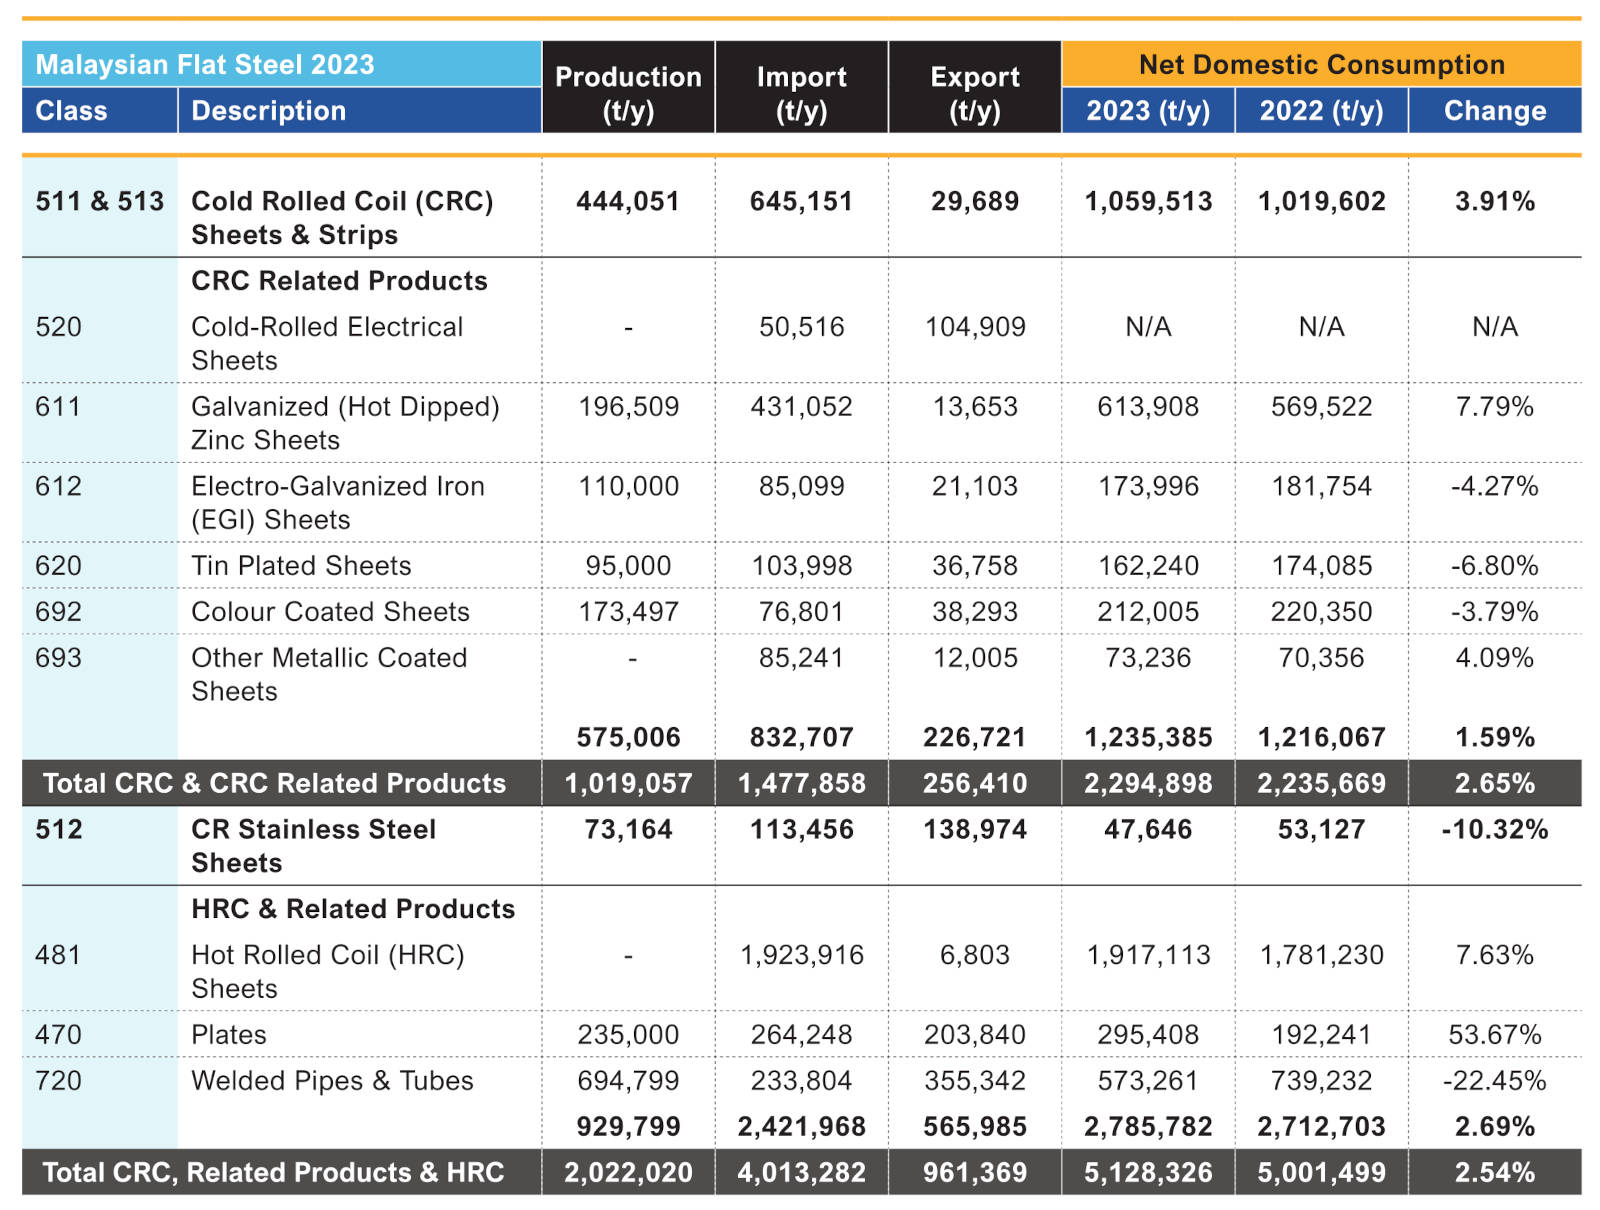Click the Colour Coated Sheets description
Viewport: 1600px width, 1210px height.
click(330, 612)
